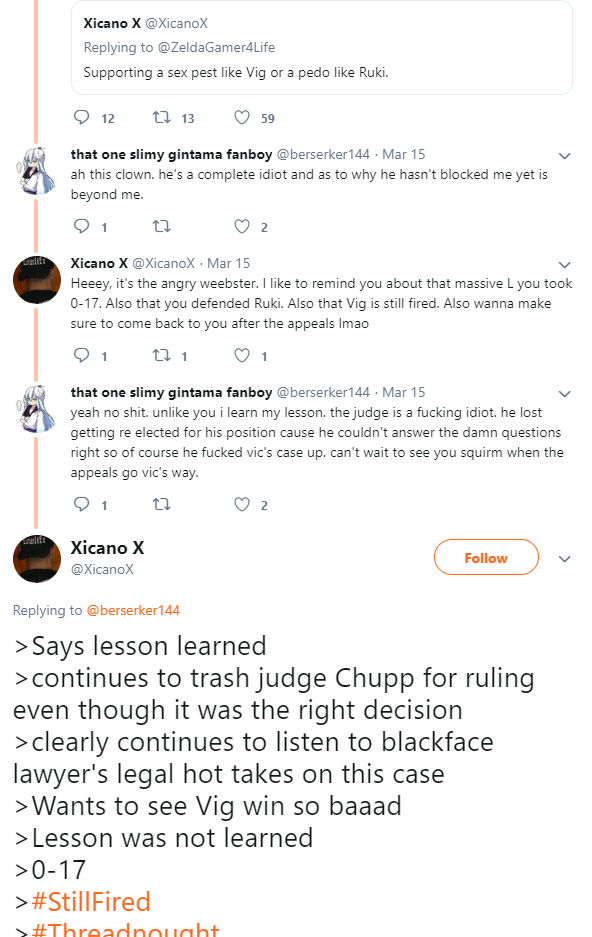This screenshot has height=937, width=592.
Task: Retweet the quoted tweet with 13 retweets
Action: point(162,117)
